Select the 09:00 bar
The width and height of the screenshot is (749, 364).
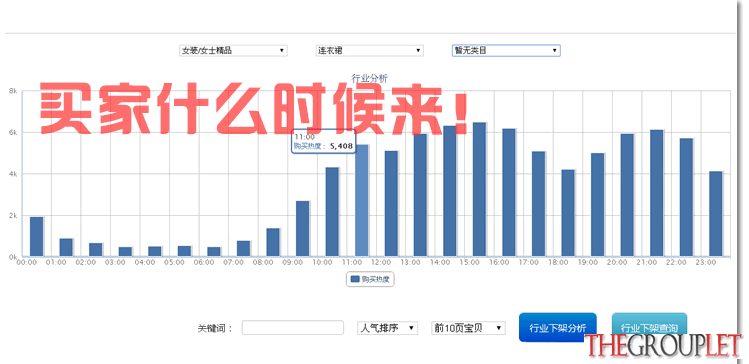[303, 229]
